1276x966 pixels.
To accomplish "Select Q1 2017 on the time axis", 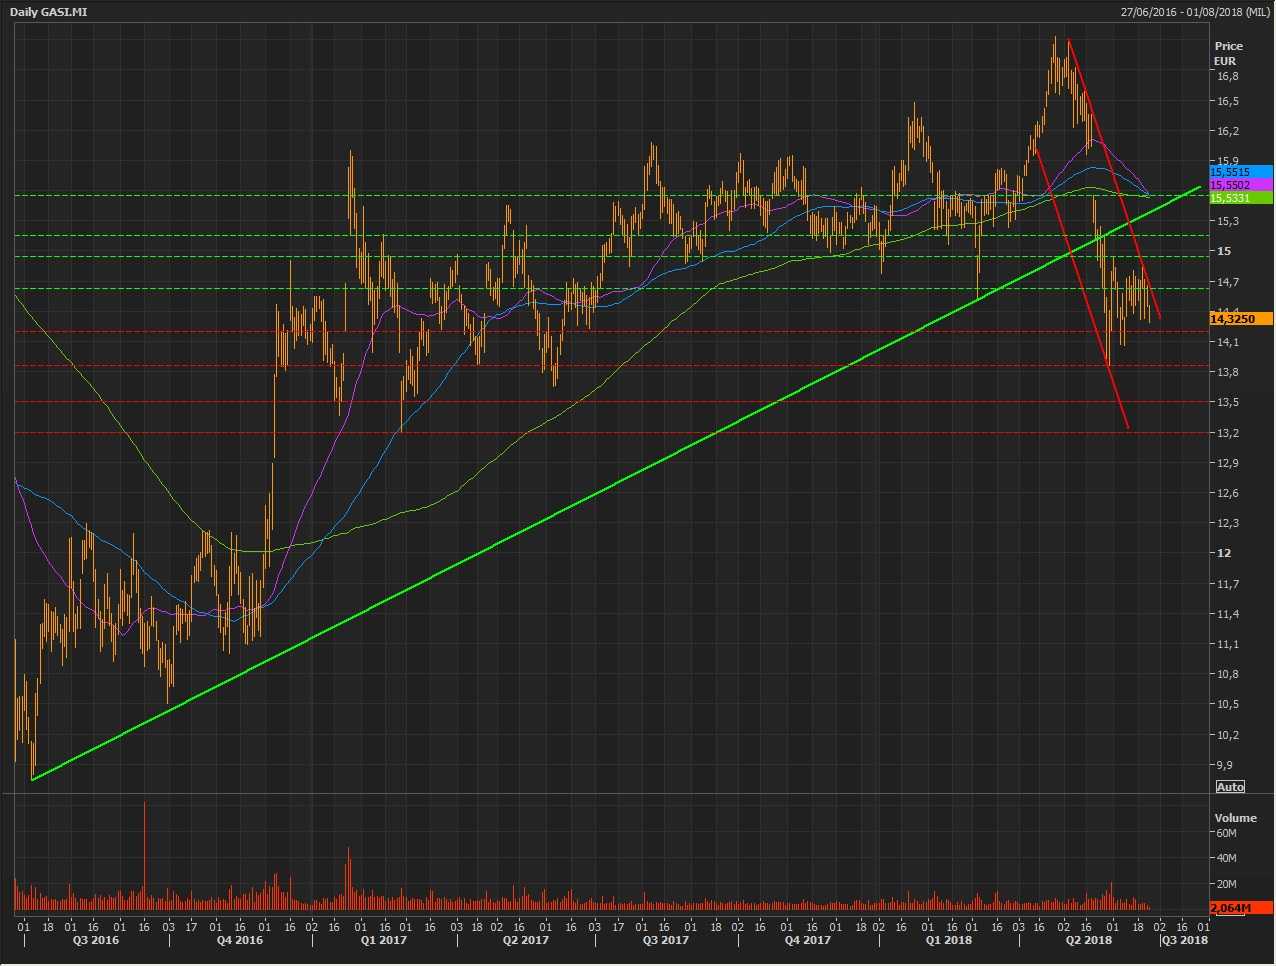I will (x=384, y=940).
